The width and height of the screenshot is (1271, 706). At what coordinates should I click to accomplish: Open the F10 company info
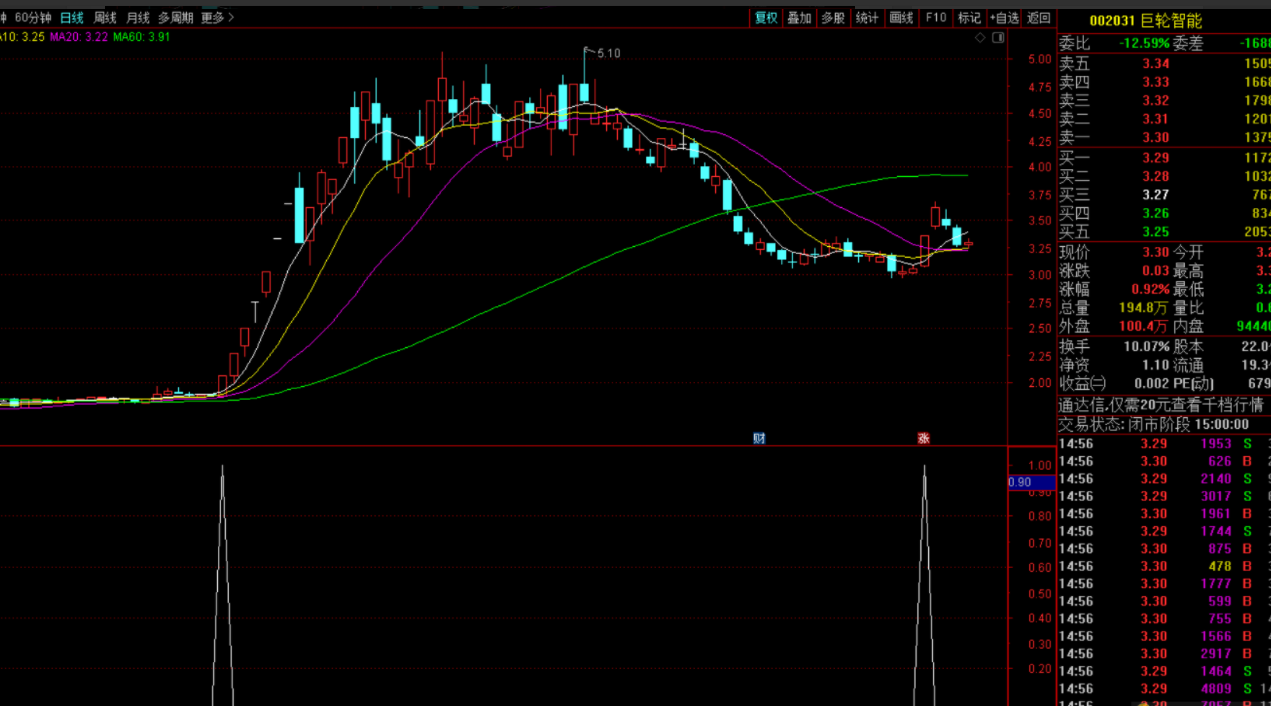[936, 18]
